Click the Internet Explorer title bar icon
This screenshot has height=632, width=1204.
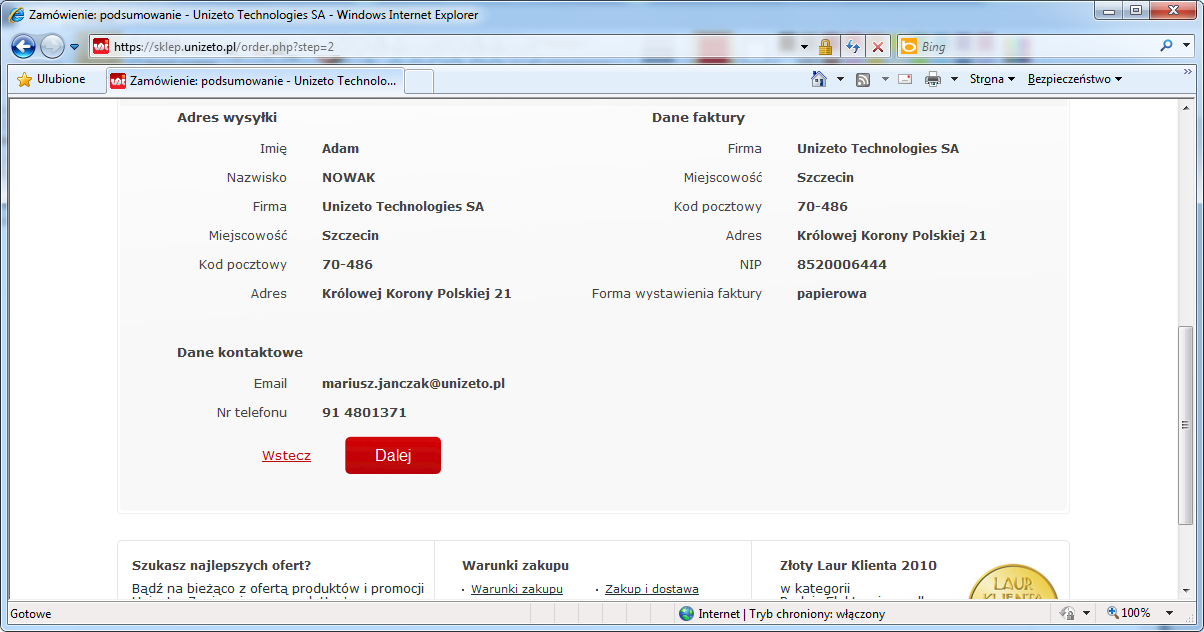point(16,15)
